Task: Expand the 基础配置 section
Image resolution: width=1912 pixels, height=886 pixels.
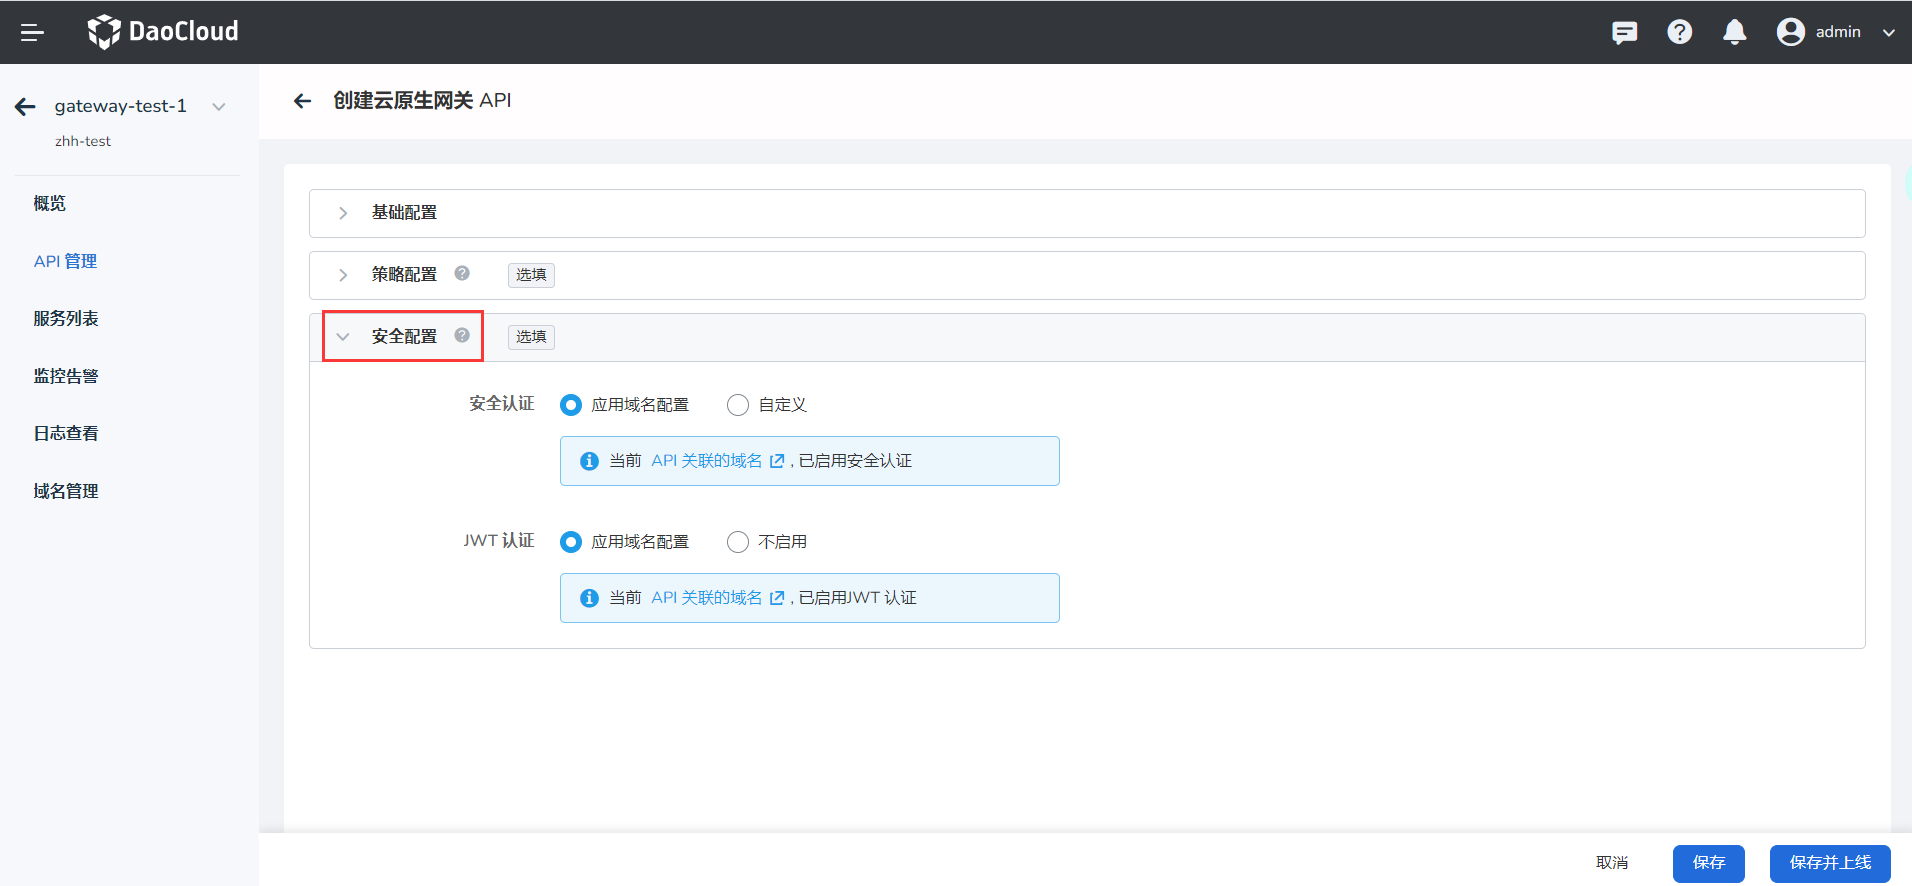Action: click(1087, 213)
